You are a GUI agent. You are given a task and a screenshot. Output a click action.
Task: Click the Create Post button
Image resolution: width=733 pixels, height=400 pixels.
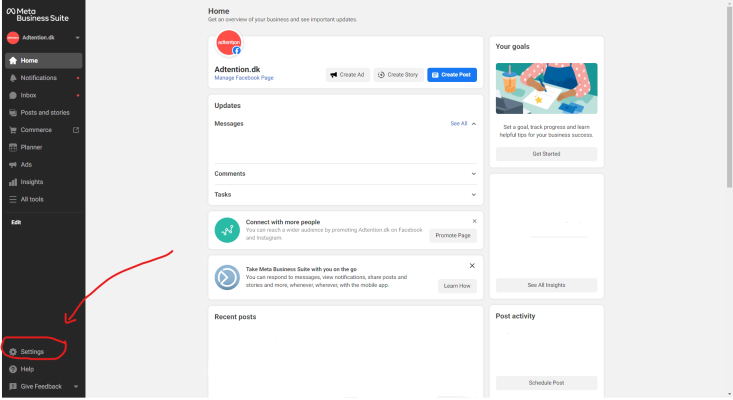[452, 75]
